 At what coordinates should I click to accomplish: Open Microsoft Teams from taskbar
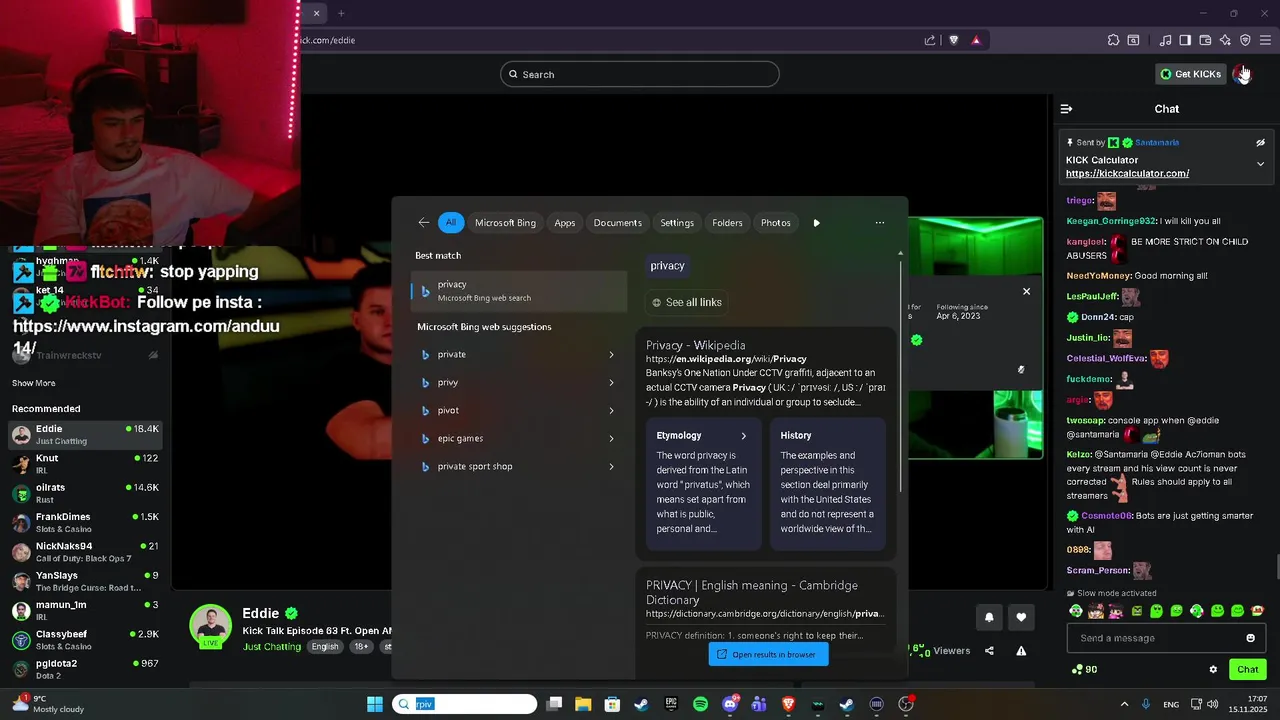pyautogui.click(x=759, y=704)
